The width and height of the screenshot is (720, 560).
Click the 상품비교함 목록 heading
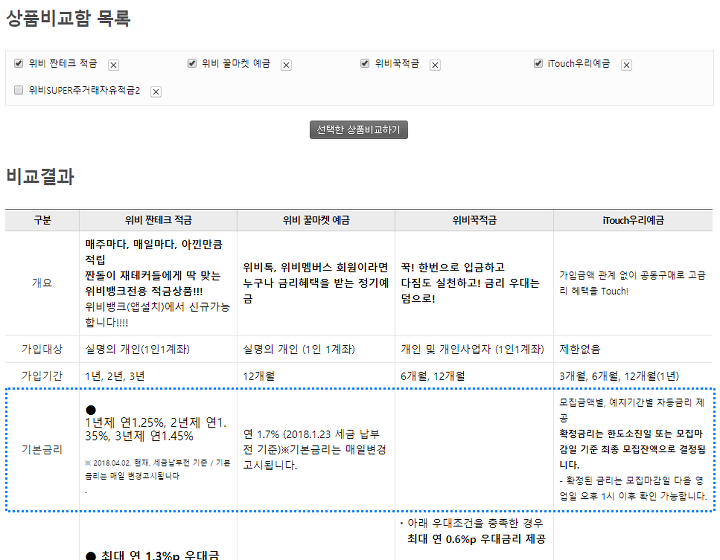tap(68, 18)
